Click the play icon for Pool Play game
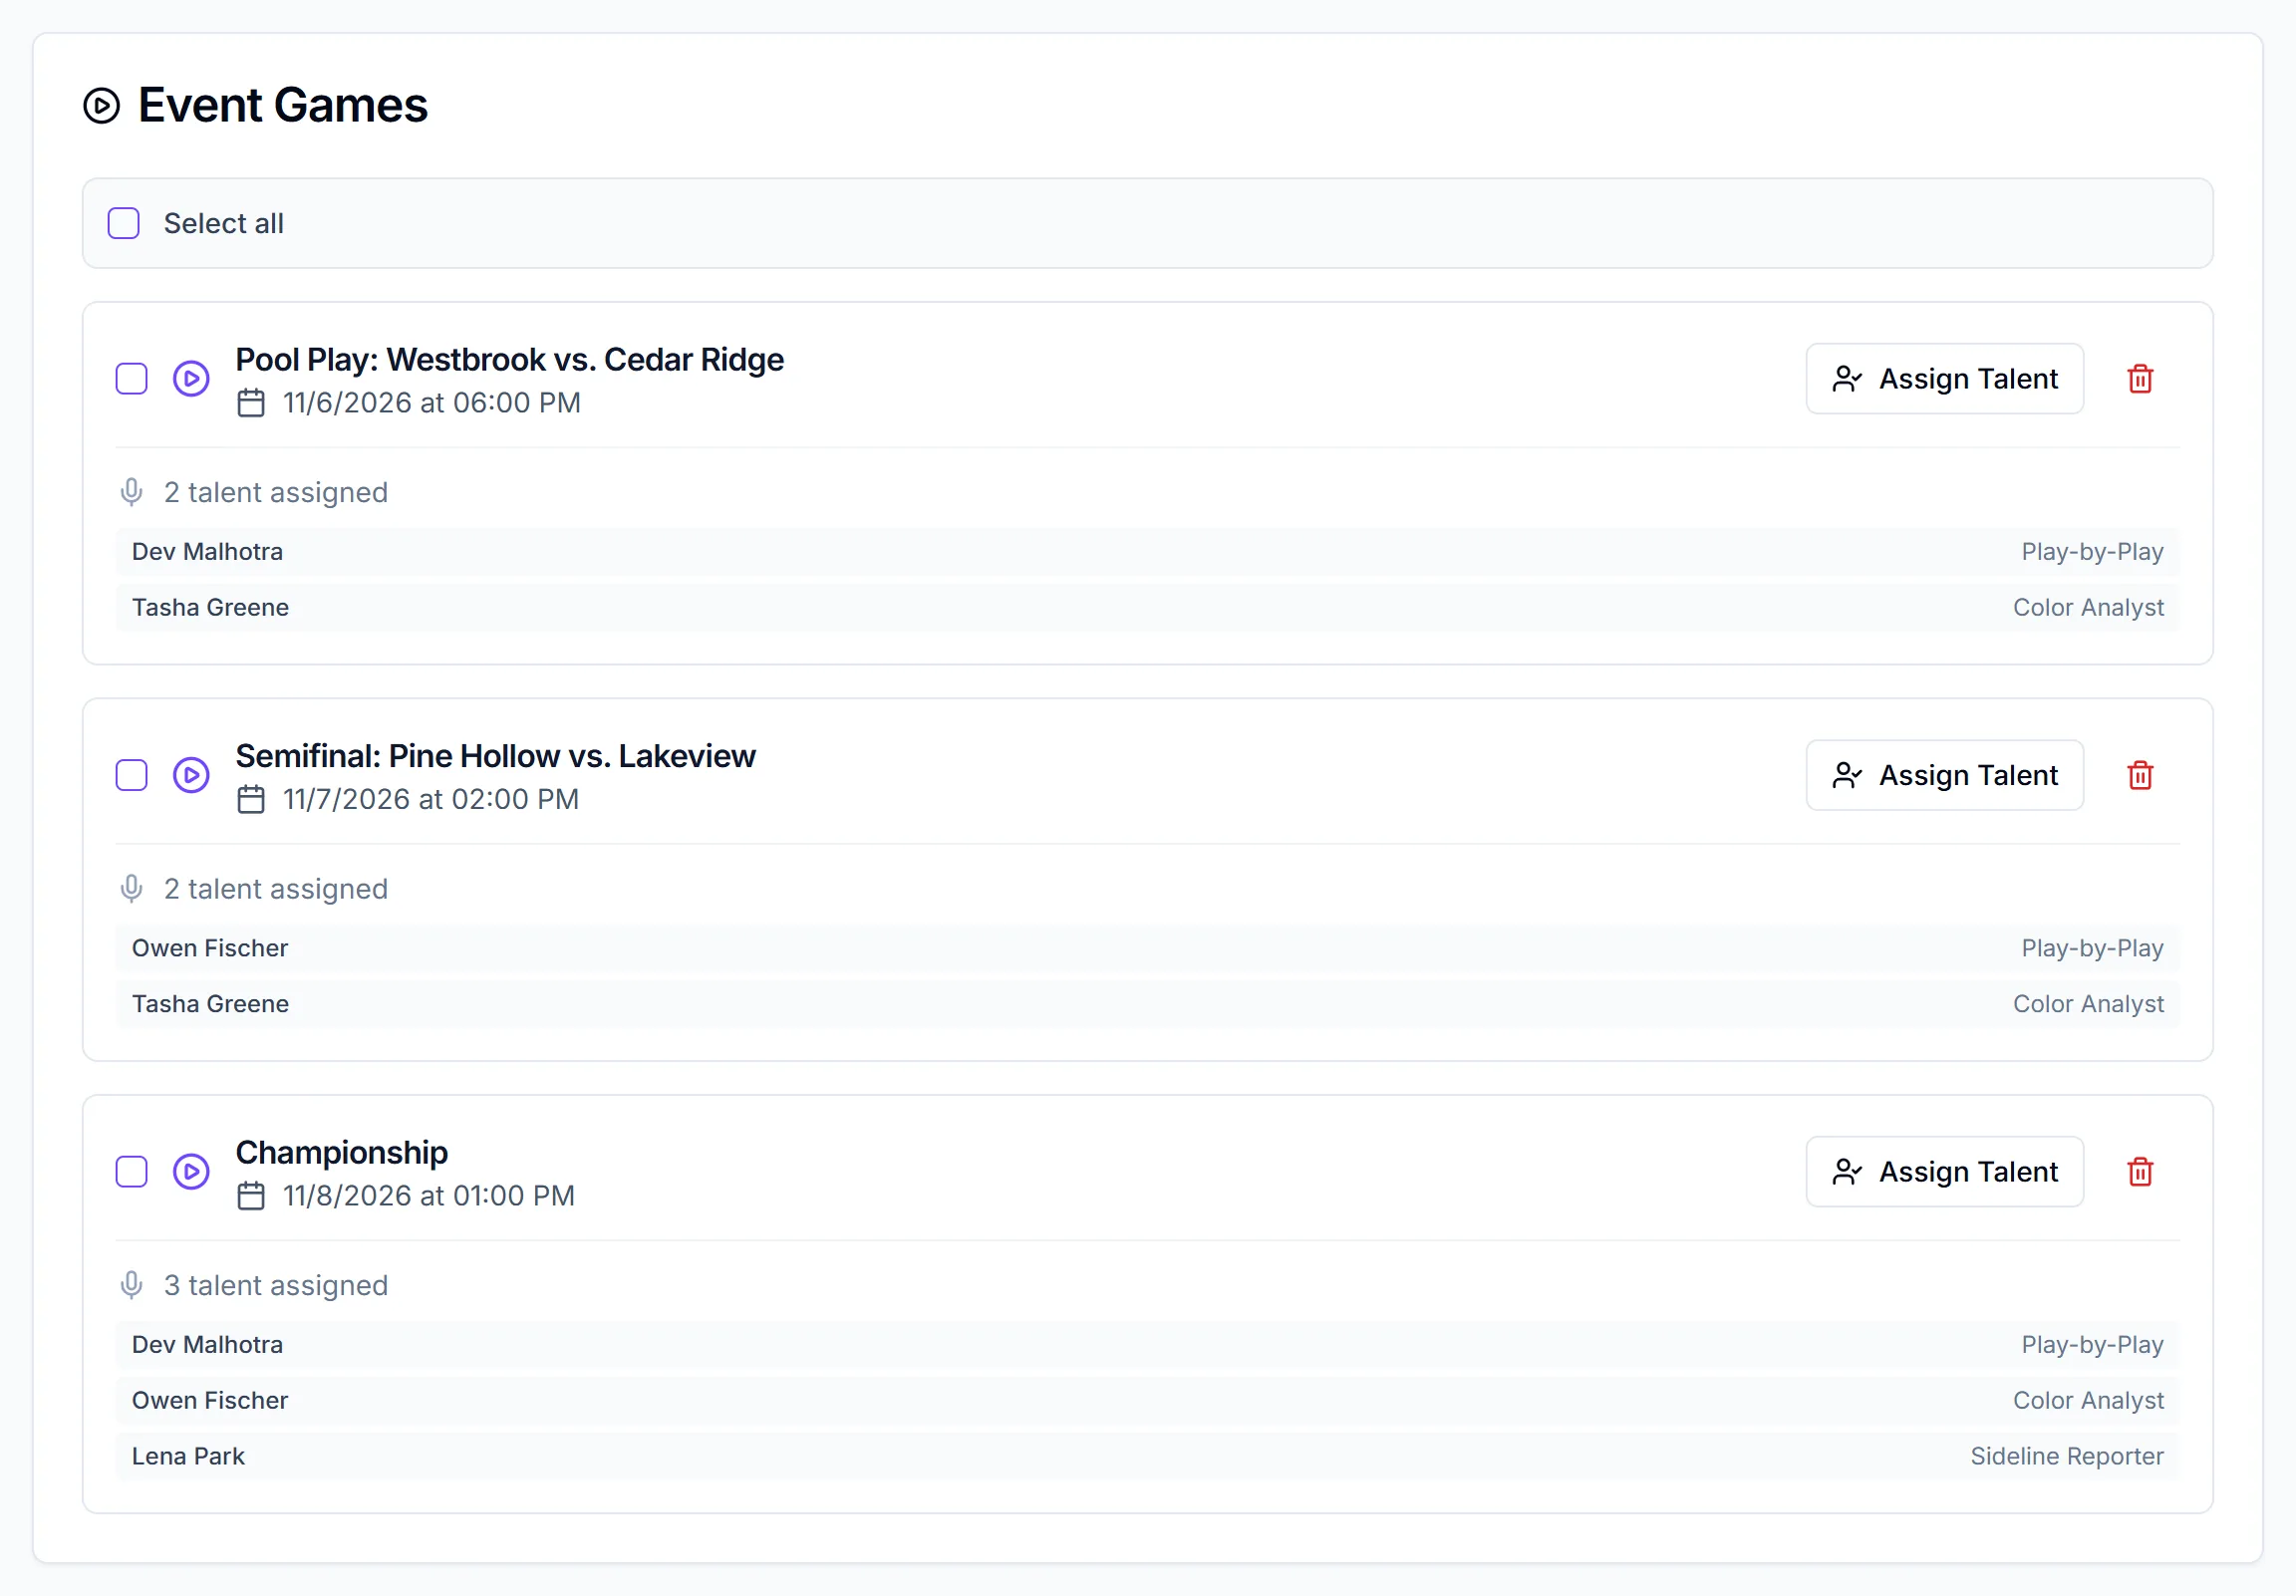 coord(191,379)
